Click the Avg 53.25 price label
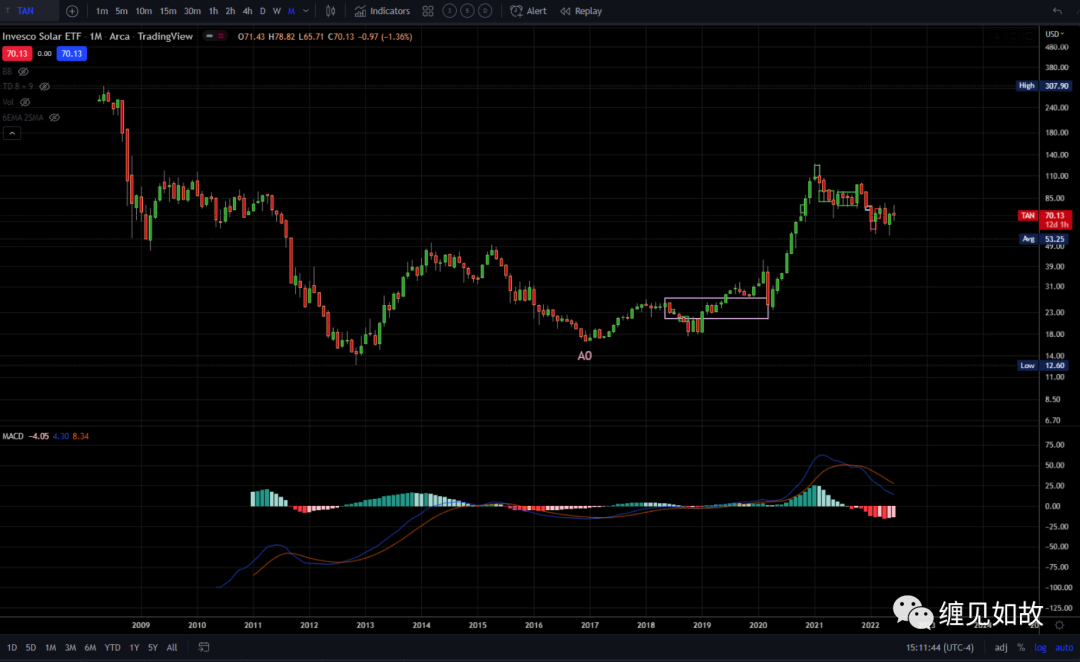 [1044, 239]
